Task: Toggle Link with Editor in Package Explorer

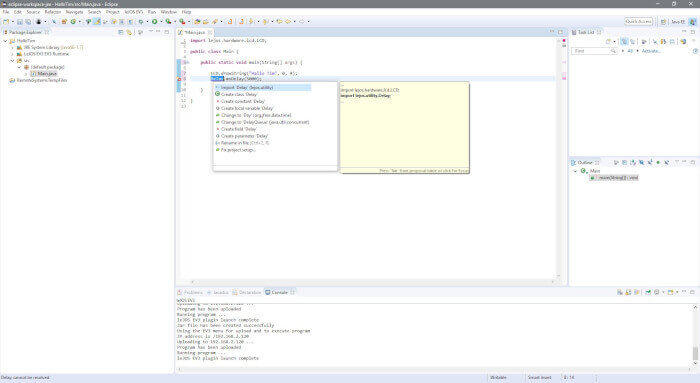Action: click(129, 32)
